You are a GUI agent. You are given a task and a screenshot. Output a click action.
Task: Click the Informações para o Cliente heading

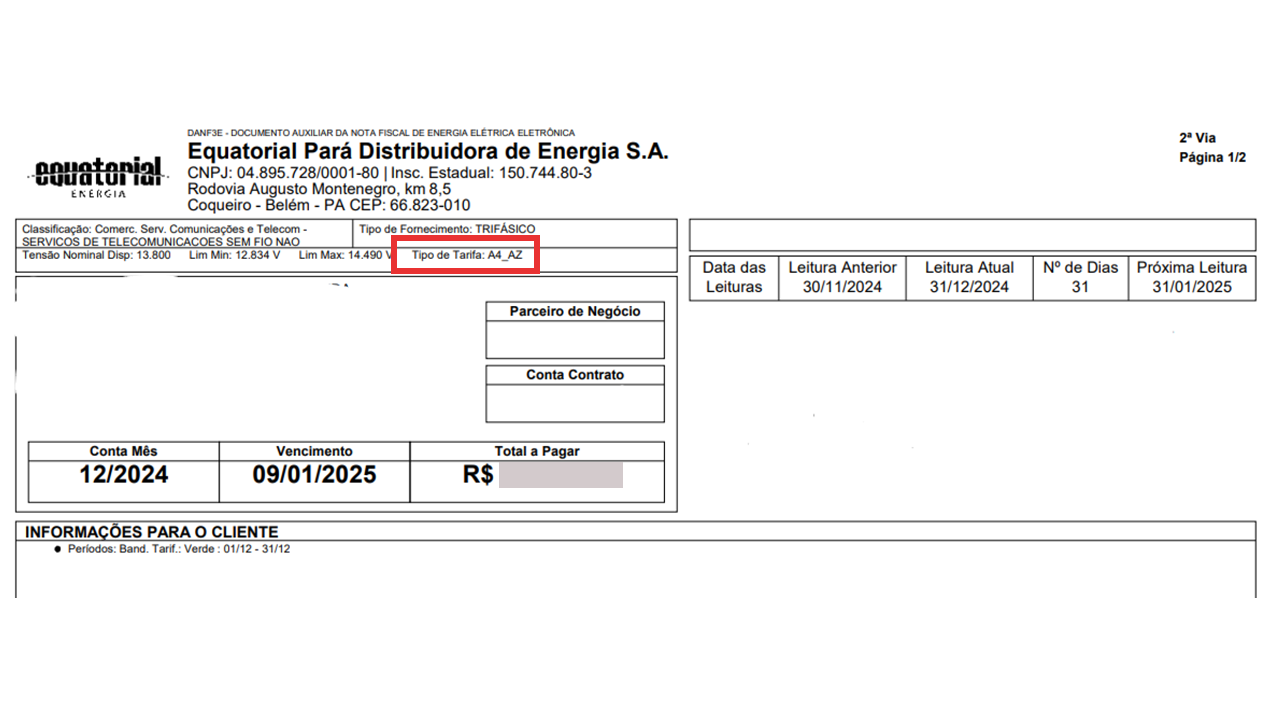point(151,532)
